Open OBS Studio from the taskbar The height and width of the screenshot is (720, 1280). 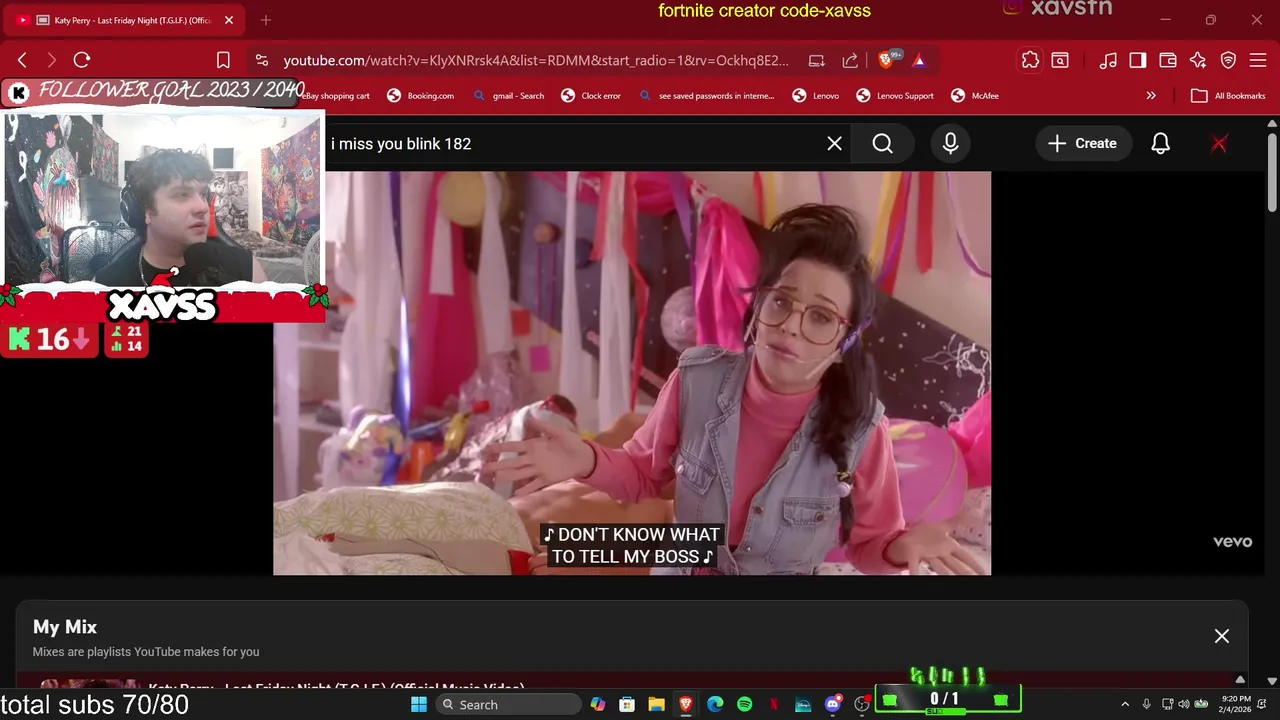pos(862,704)
